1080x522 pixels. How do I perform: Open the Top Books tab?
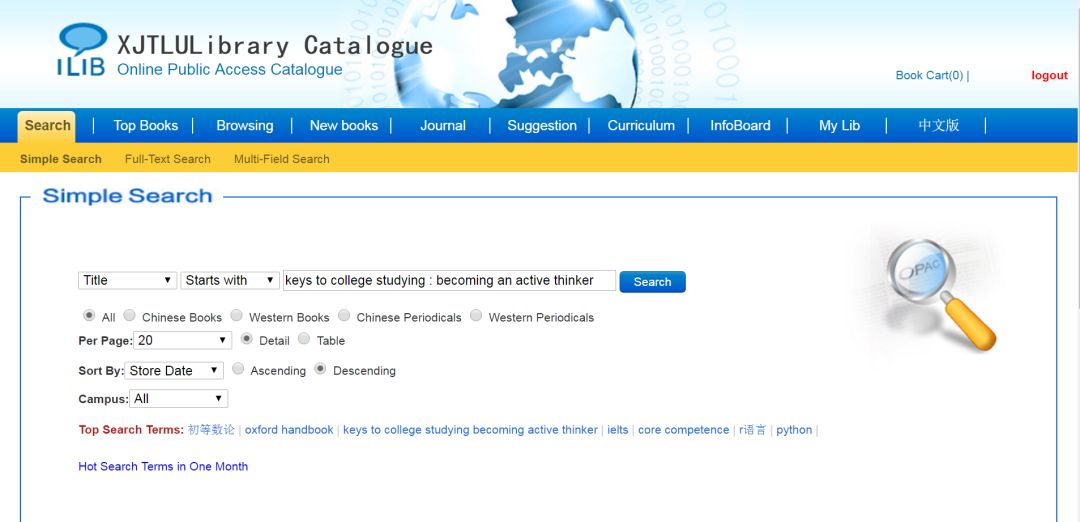point(145,126)
